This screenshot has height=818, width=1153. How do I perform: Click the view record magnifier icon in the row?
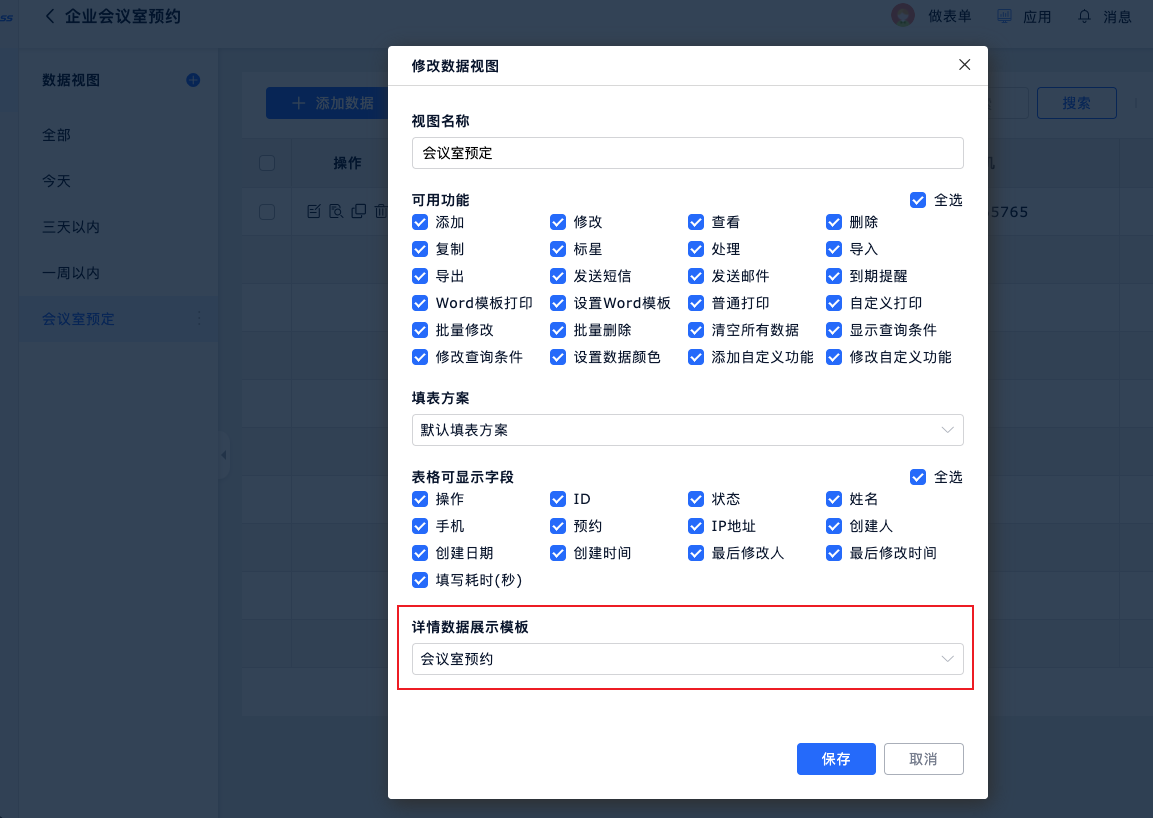335,211
